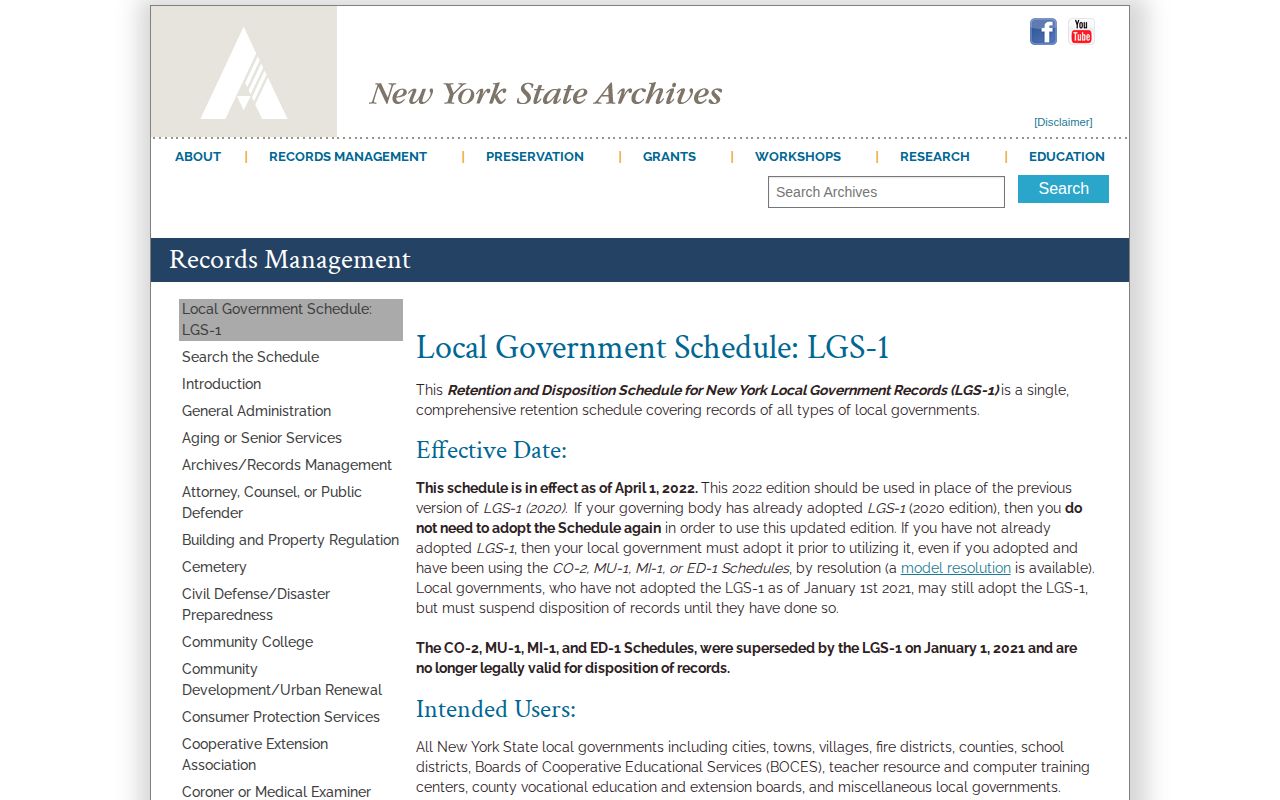Open the About menu
This screenshot has width=1280, height=800.
coord(198,157)
